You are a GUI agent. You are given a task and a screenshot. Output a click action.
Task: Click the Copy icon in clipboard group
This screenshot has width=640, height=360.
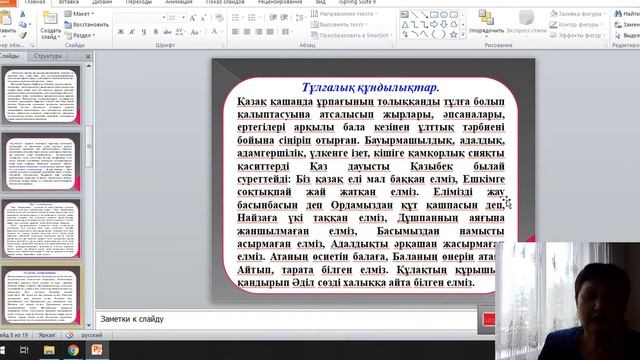coord(23,25)
